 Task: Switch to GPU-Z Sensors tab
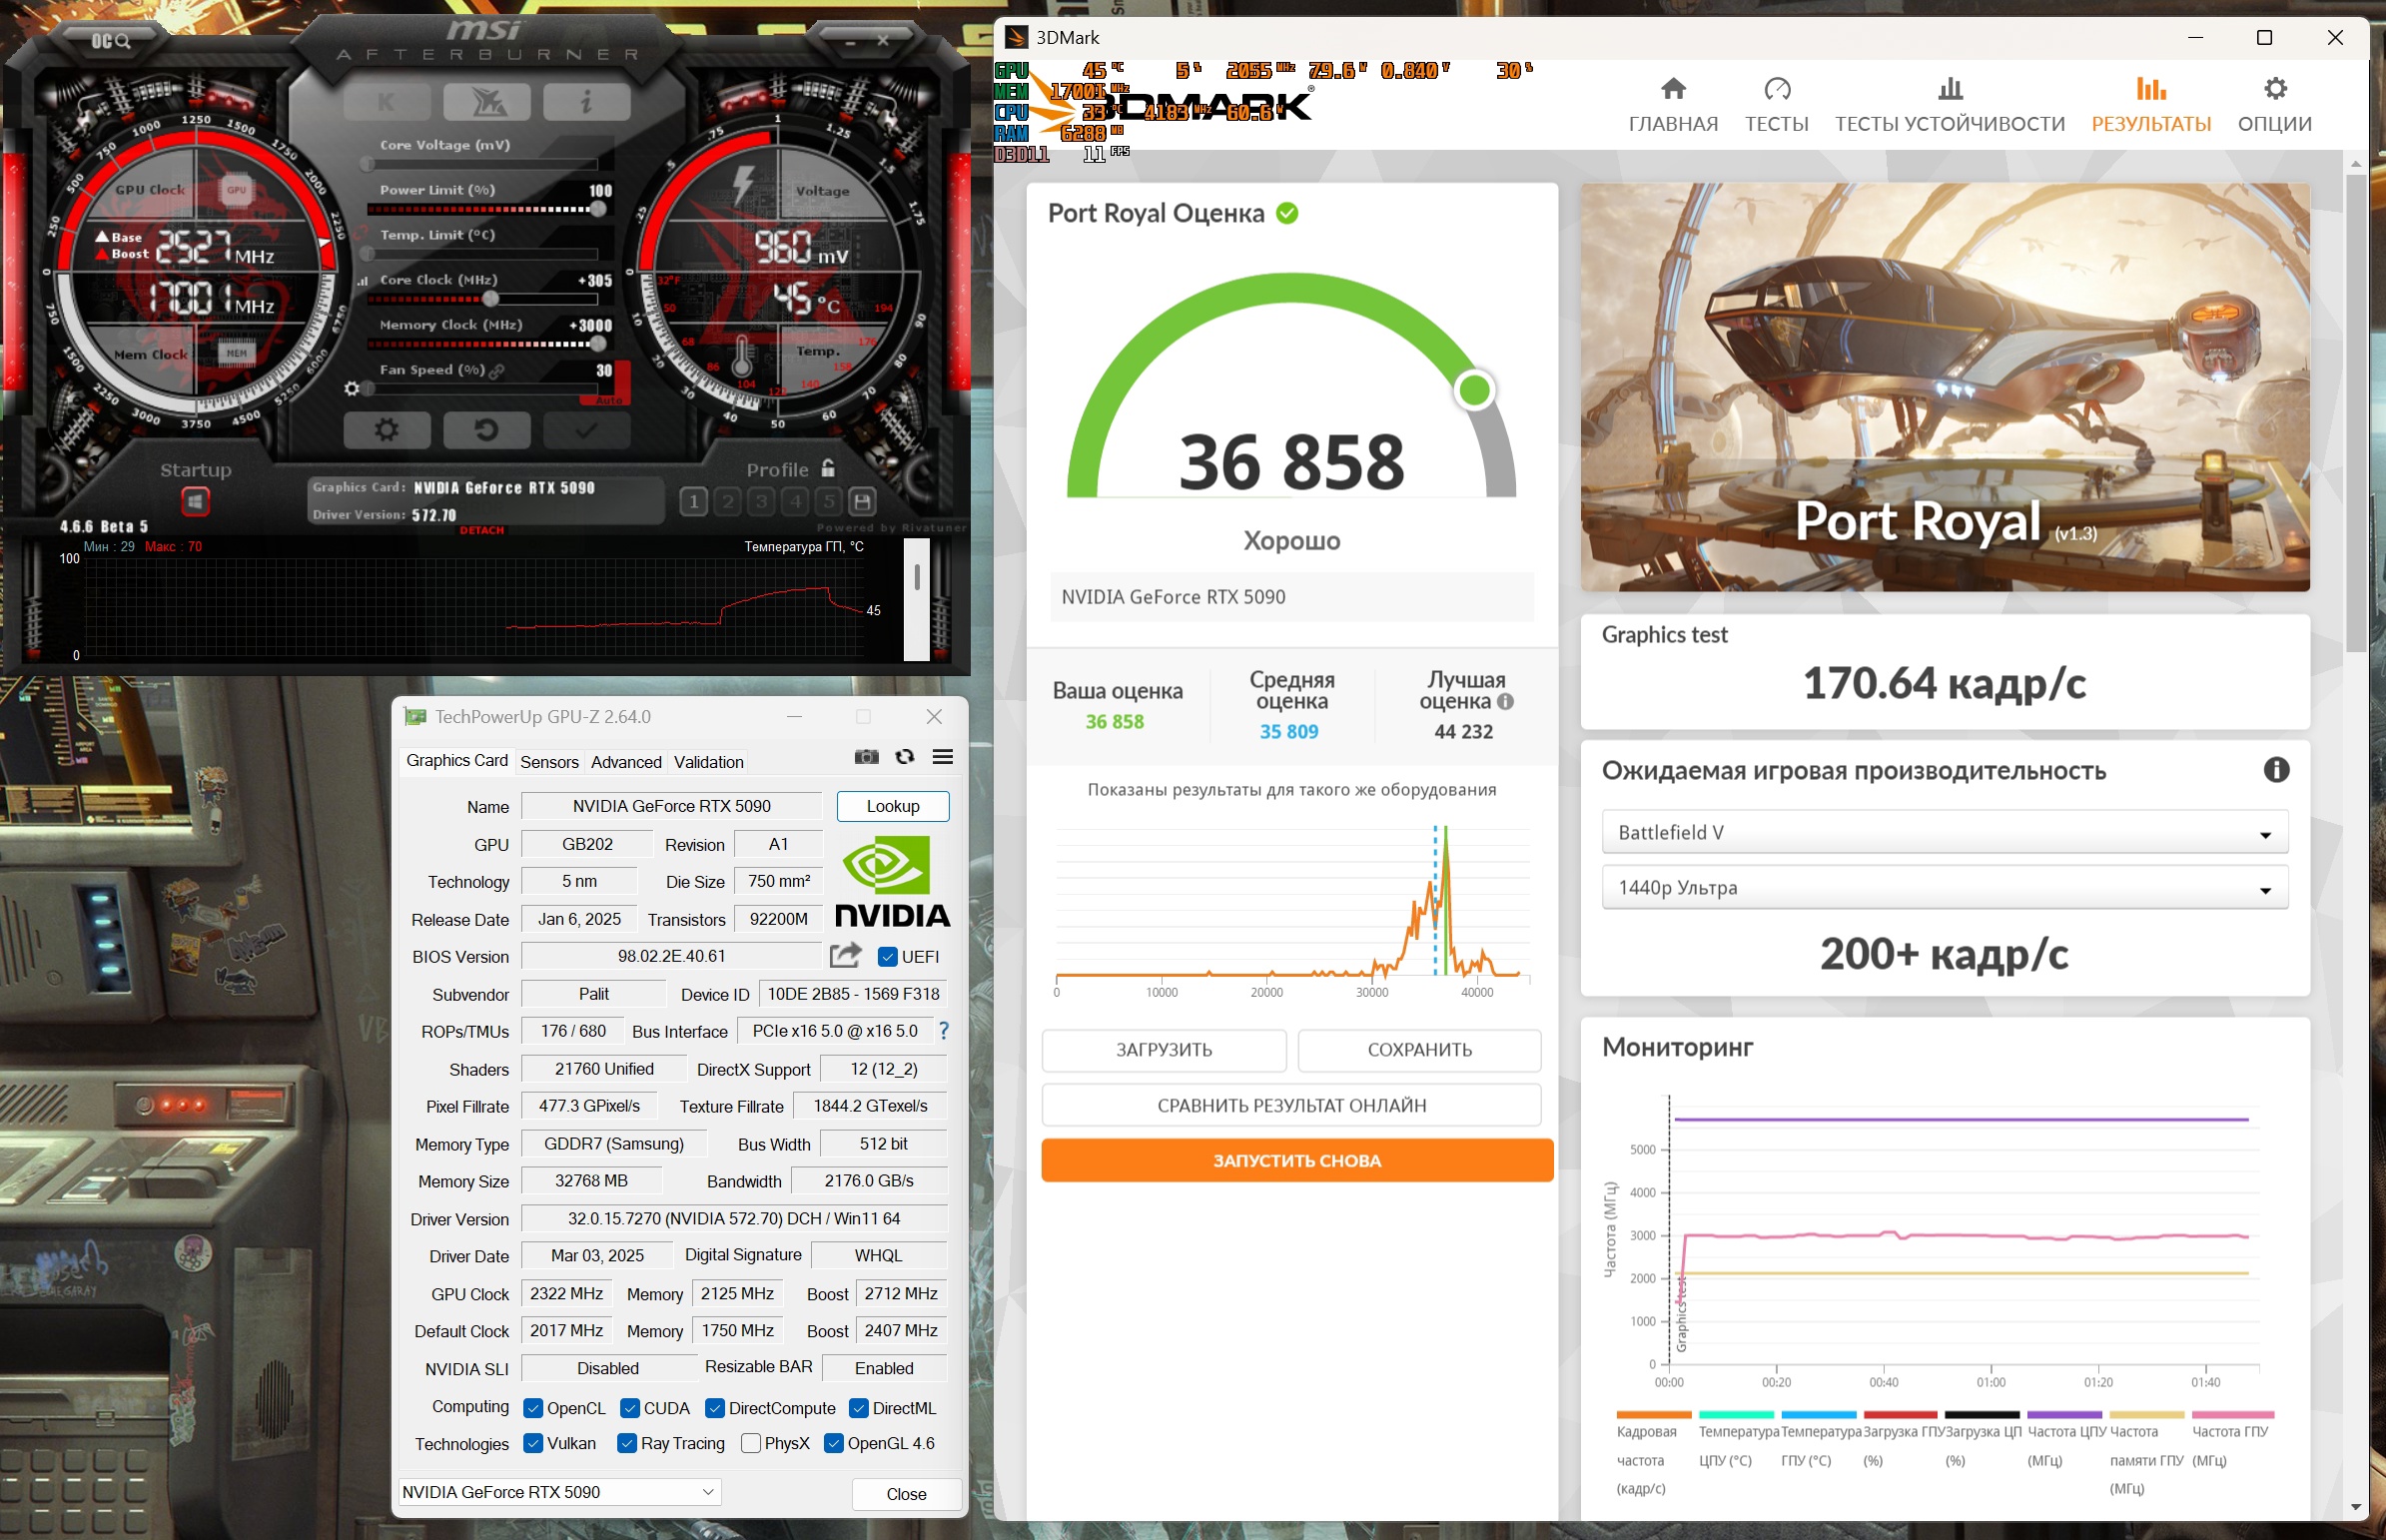549,762
